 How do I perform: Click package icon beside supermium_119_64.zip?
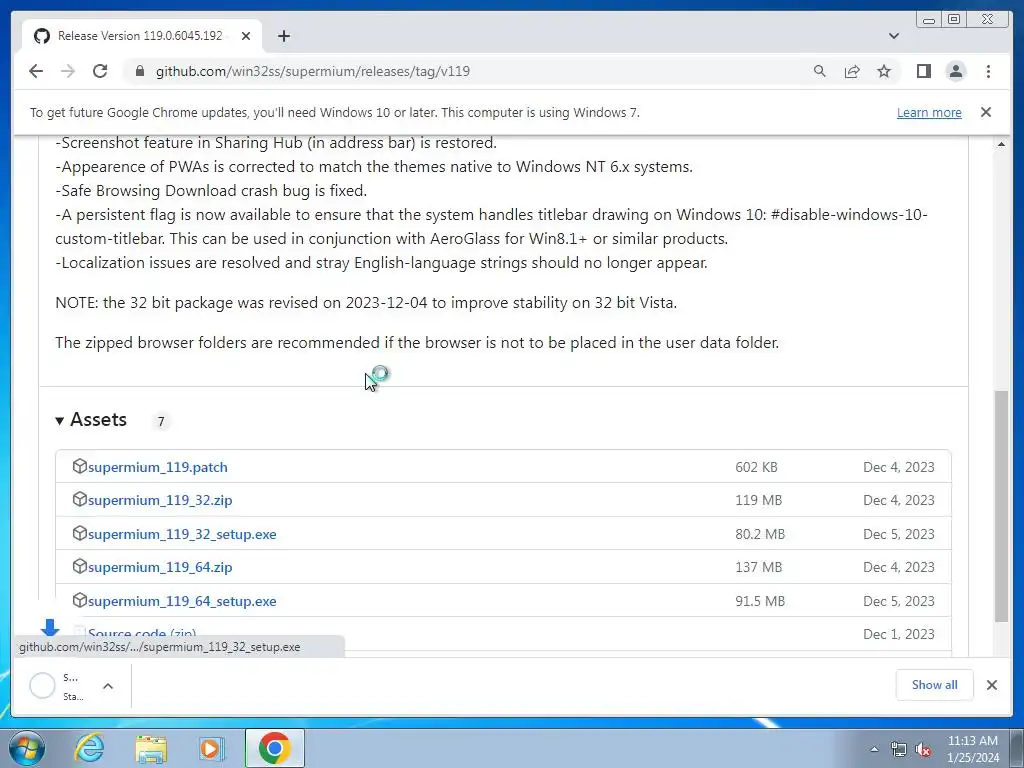[x=80, y=567]
